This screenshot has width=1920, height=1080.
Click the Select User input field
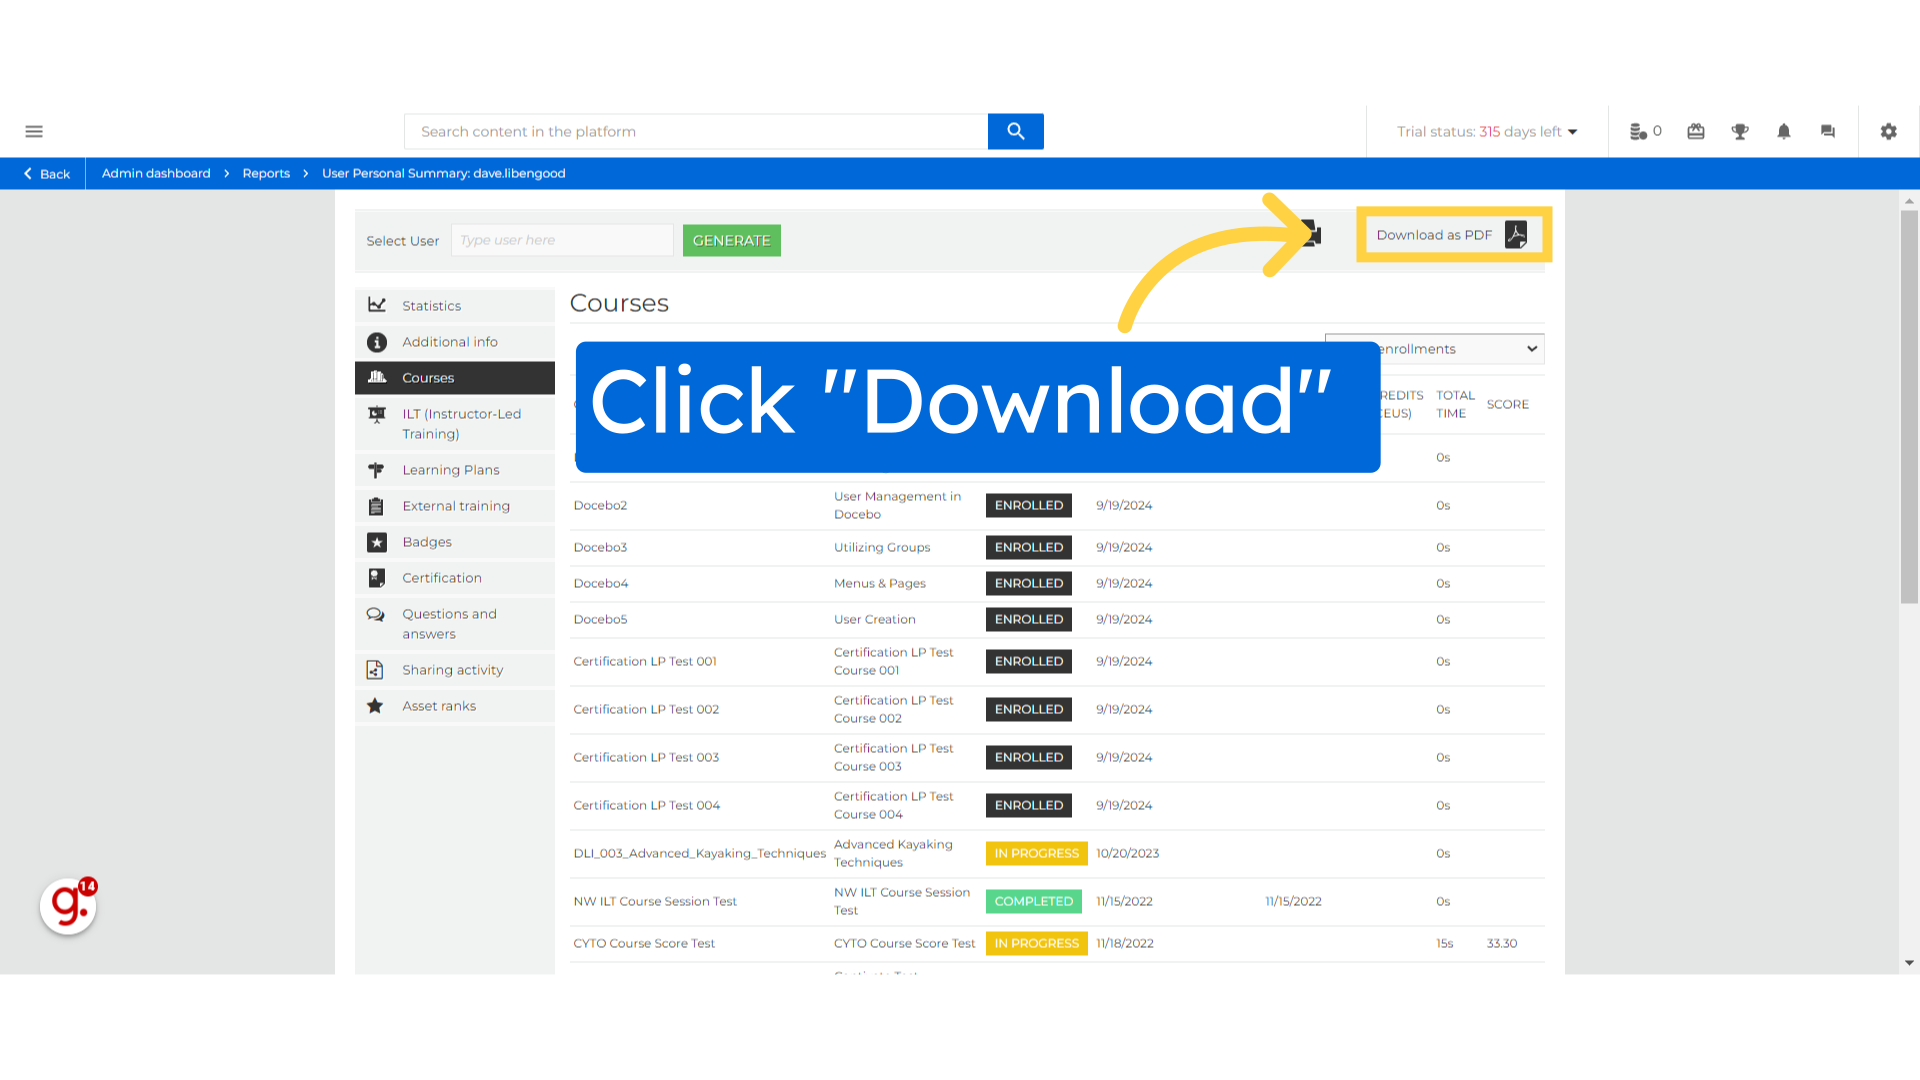coord(560,239)
